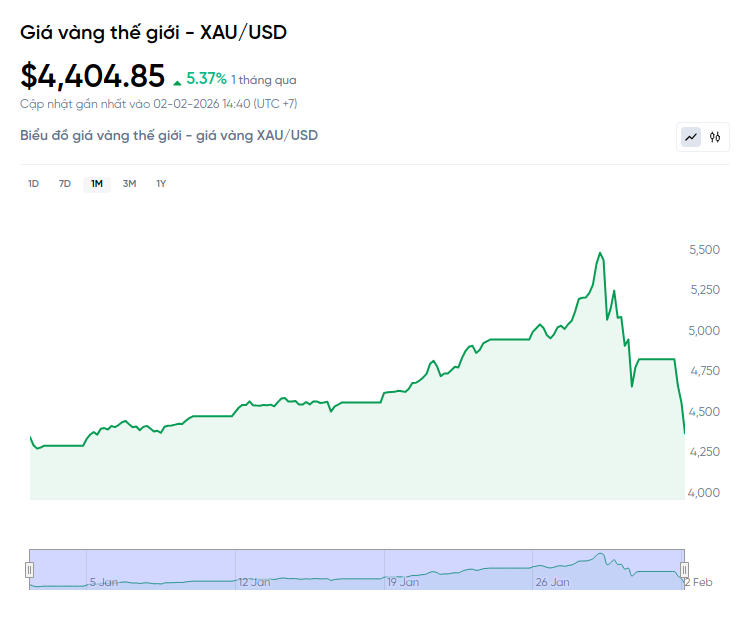Viewport: 750px width, 634px height.
Task: Select the 3M time range
Action: (129, 184)
